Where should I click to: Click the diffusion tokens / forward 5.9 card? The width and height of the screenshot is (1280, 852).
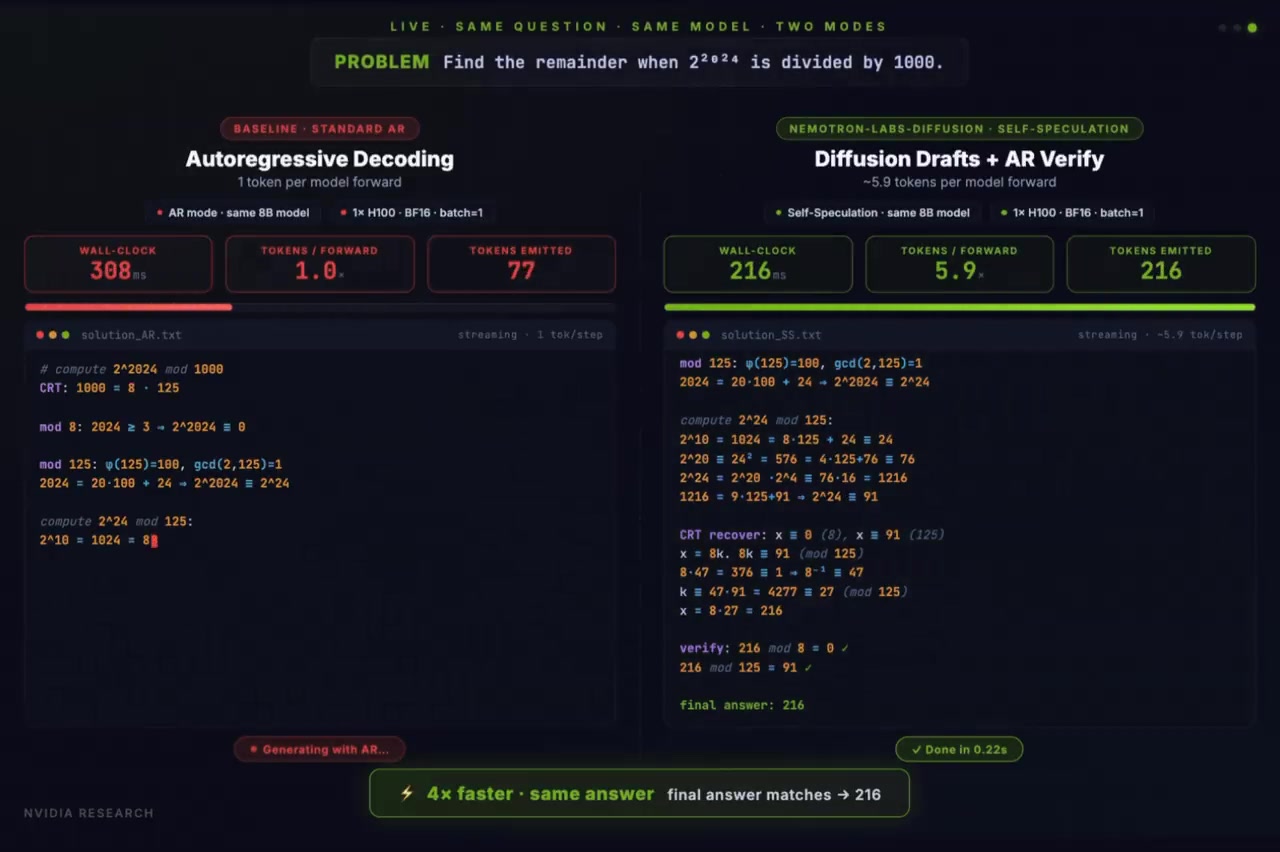tap(959, 264)
